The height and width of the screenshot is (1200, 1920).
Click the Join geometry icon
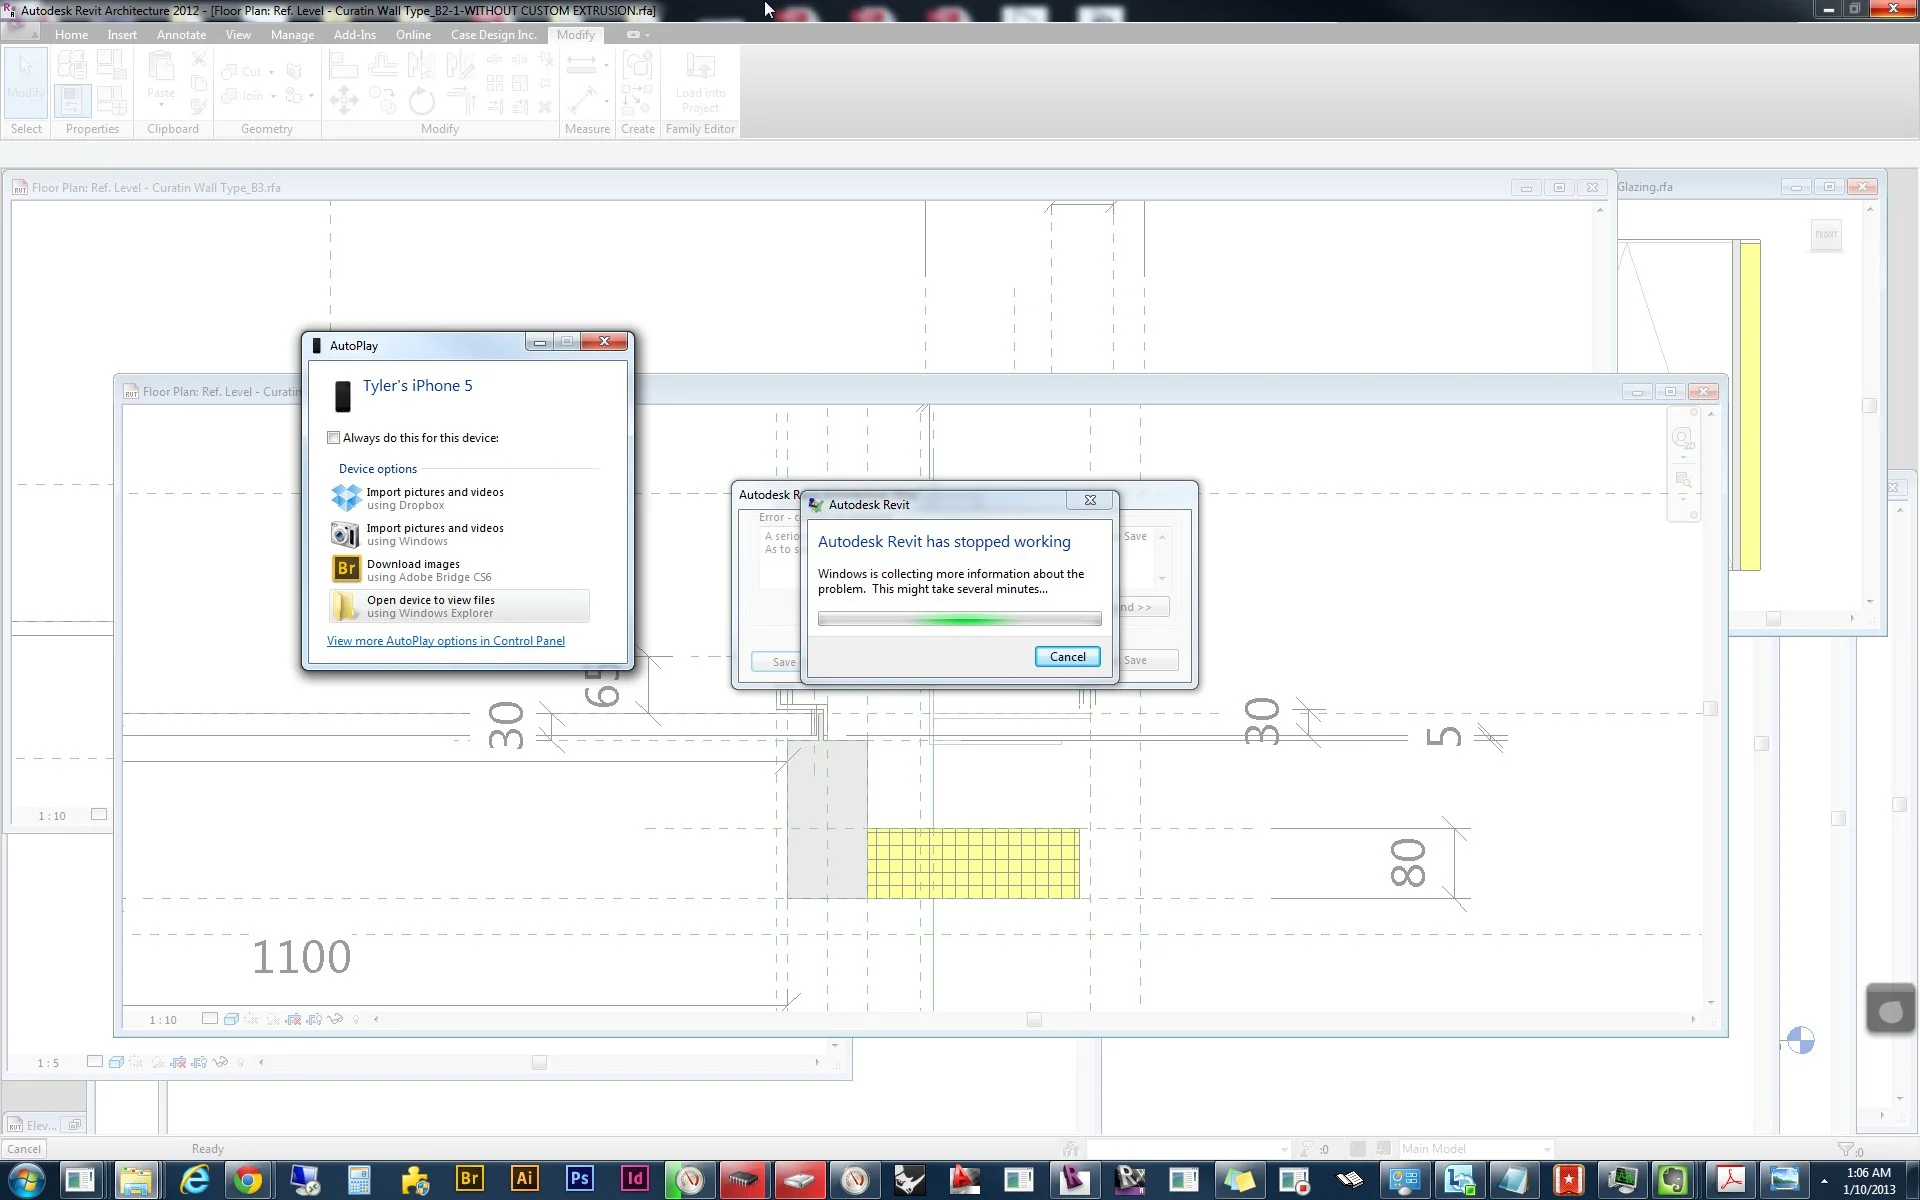(229, 96)
